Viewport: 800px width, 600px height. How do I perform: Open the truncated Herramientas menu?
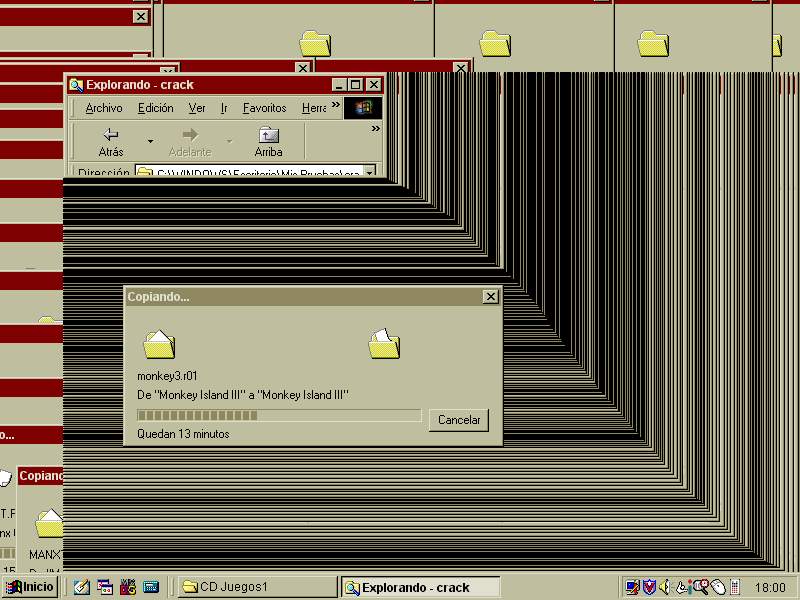tap(314, 108)
